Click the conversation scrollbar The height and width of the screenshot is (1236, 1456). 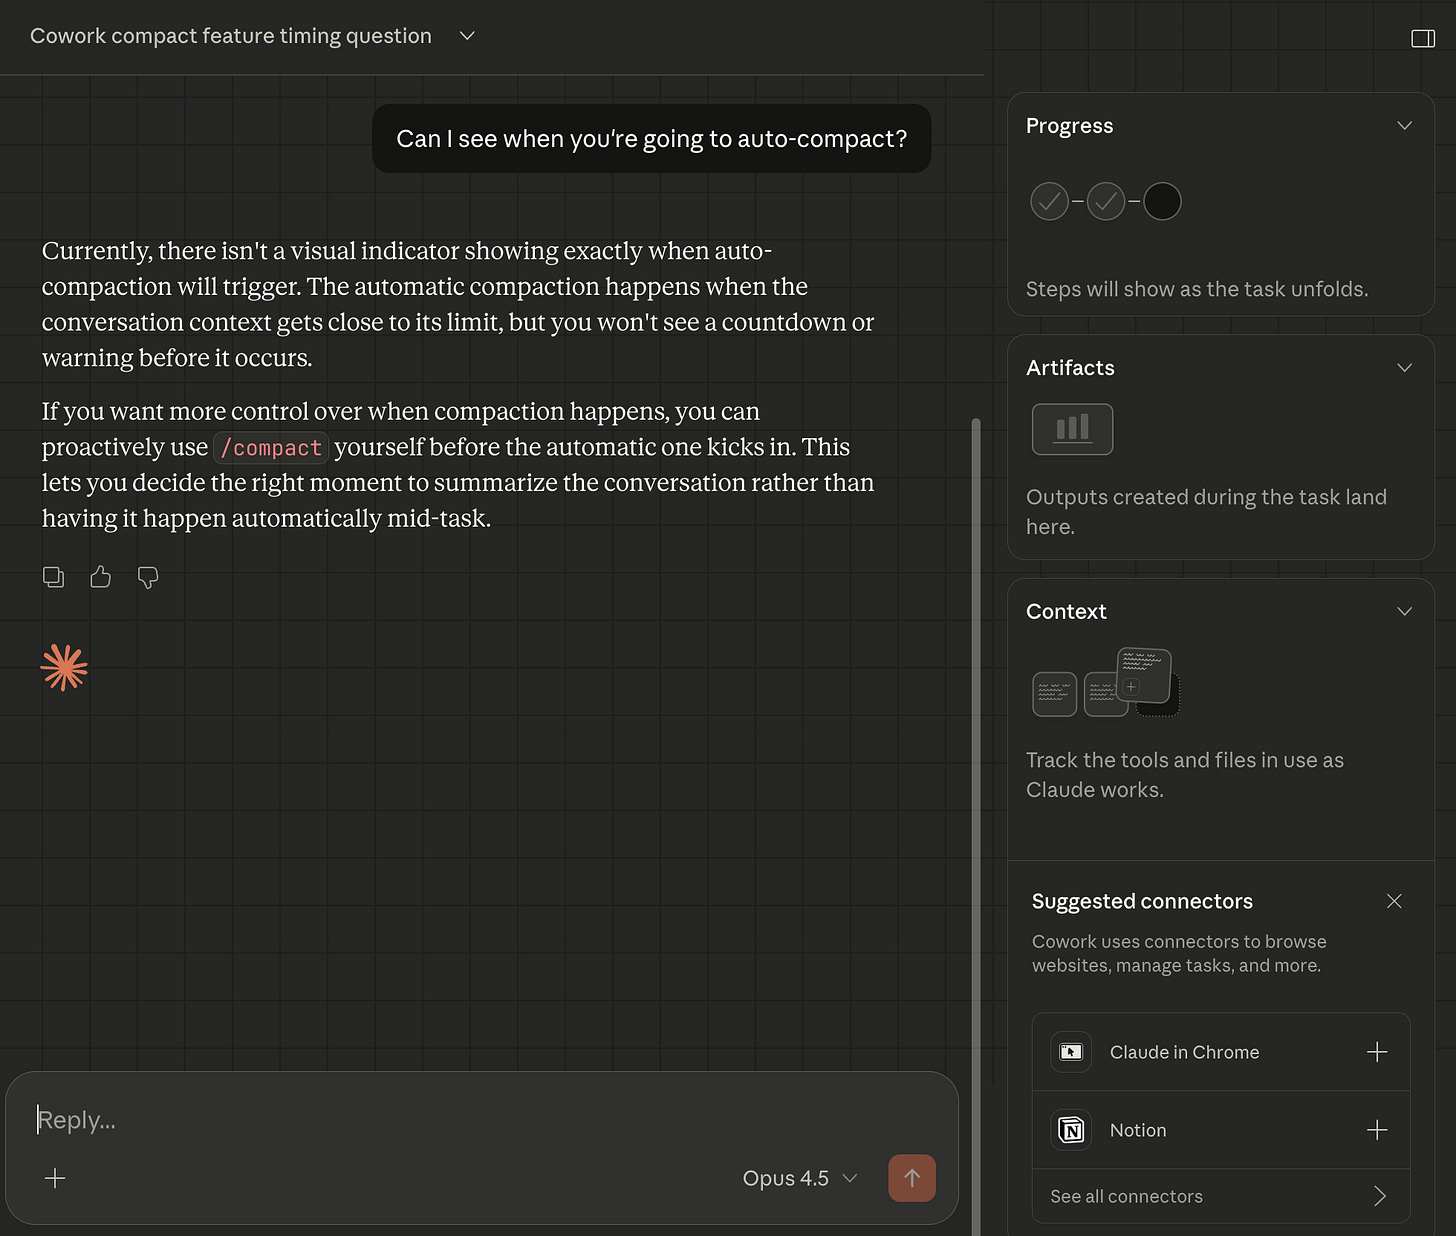click(x=976, y=826)
